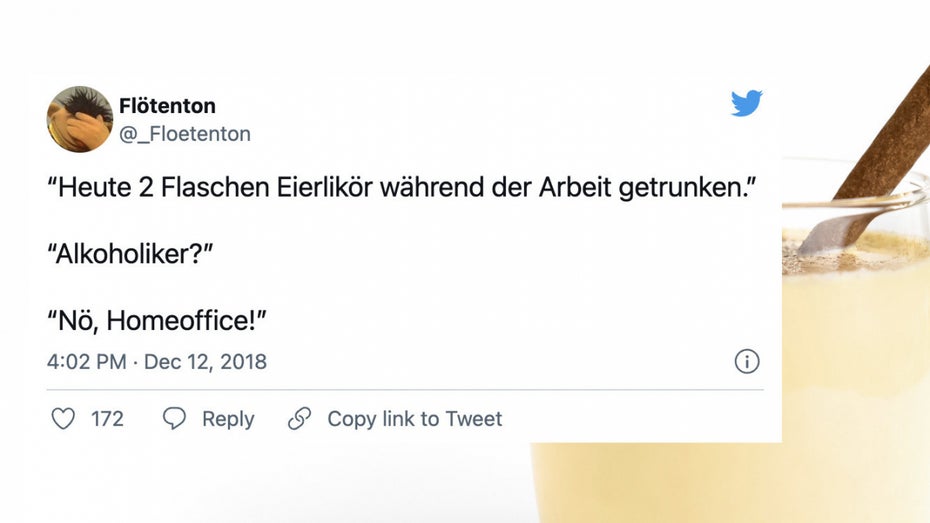Click the 4:02 PM time stamp
The width and height of the screenshot is (930, 523).
(86, 361)
